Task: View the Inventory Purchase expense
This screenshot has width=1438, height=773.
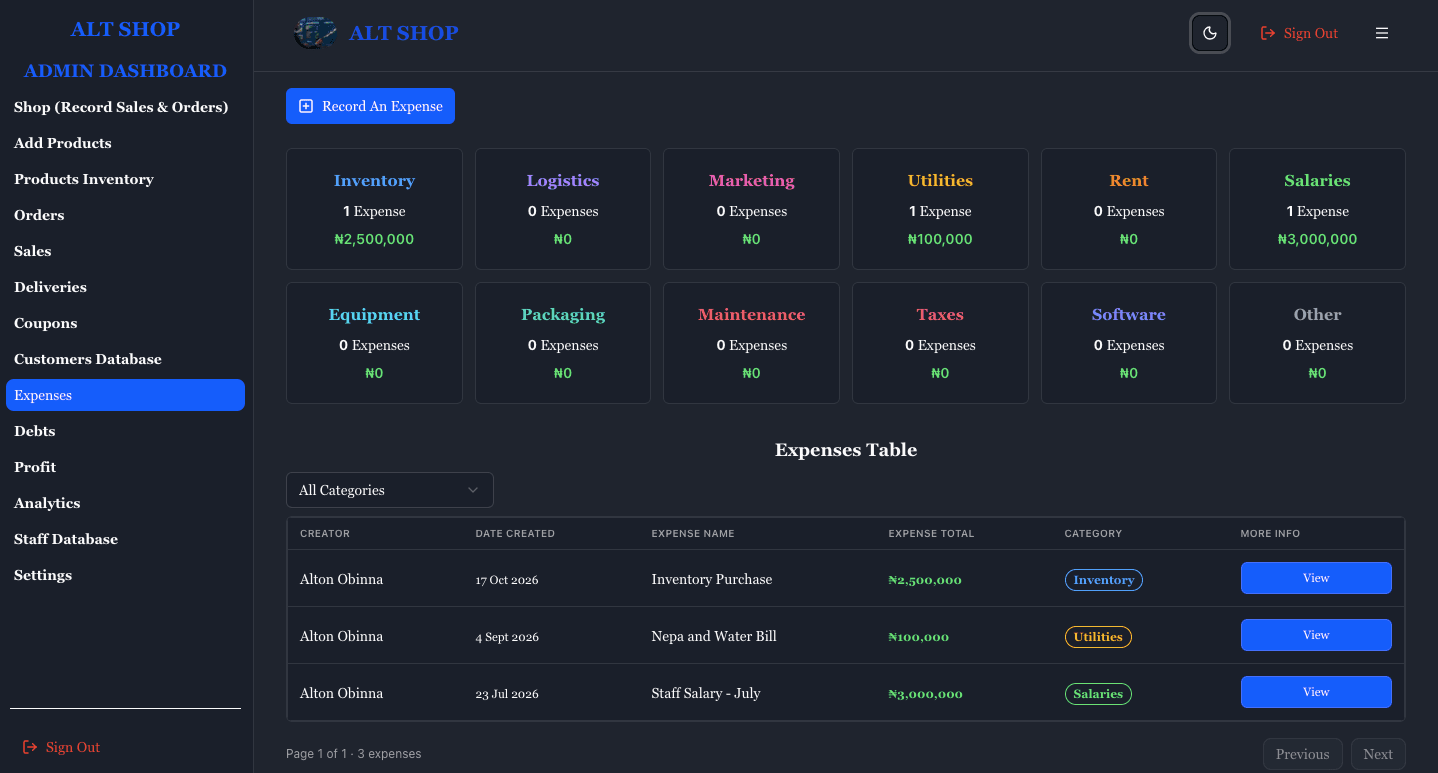Action: [1316, 578]
